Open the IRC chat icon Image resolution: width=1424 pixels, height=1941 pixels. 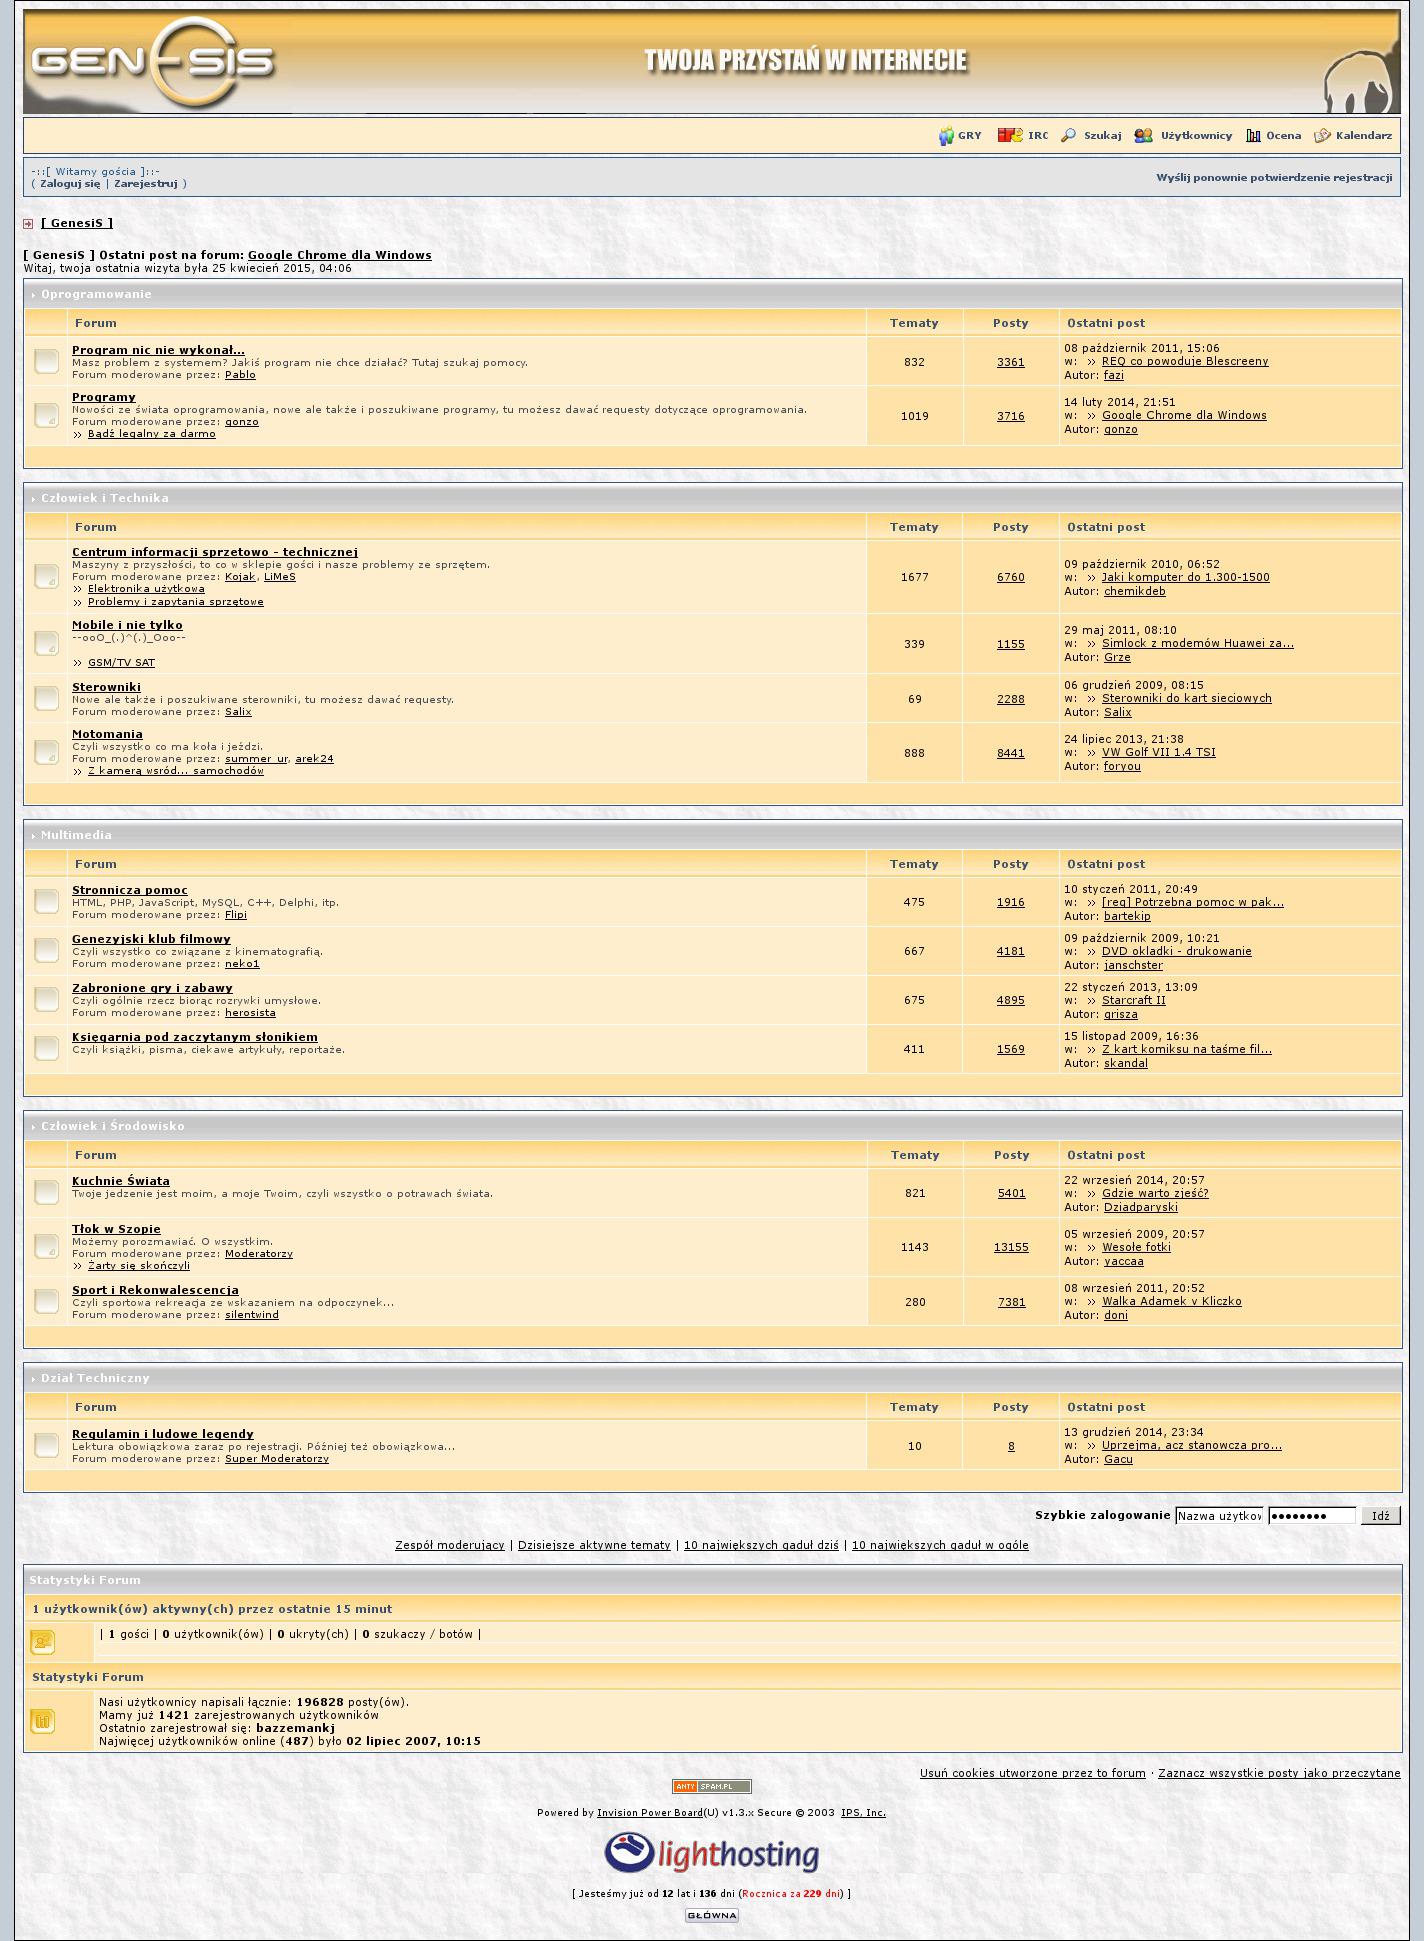(1009, 135)
